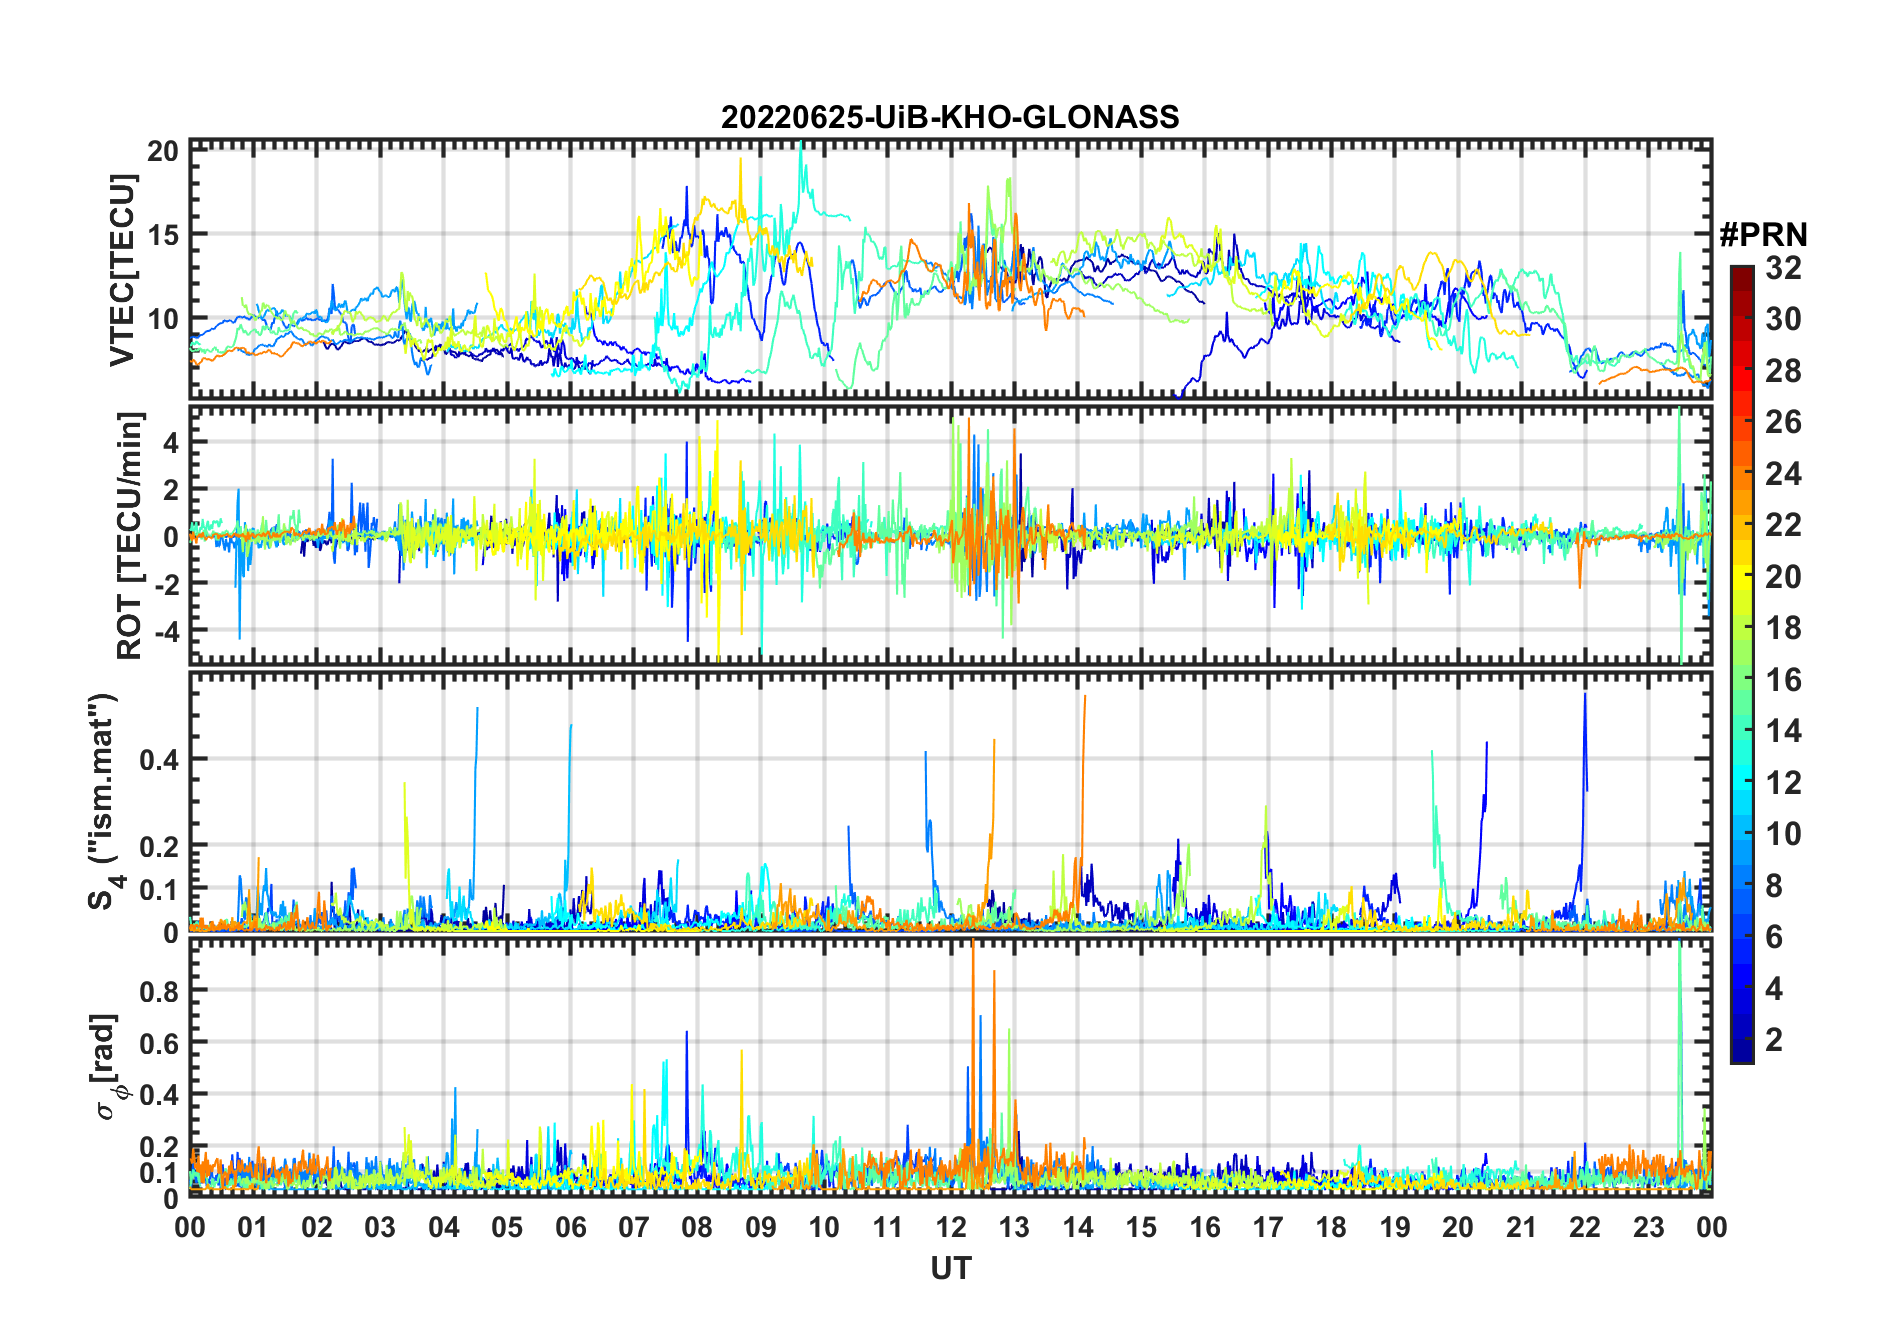Click the 07 tick label on UT axis
The image size is (1902, 1330).
634,1227
